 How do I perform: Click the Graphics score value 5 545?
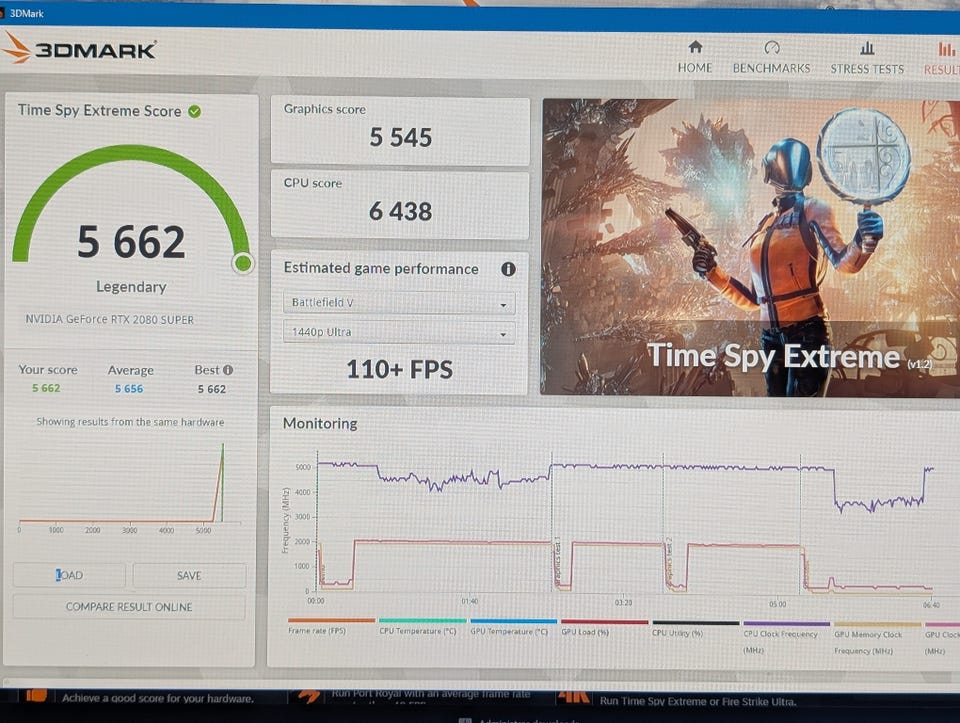400,137
